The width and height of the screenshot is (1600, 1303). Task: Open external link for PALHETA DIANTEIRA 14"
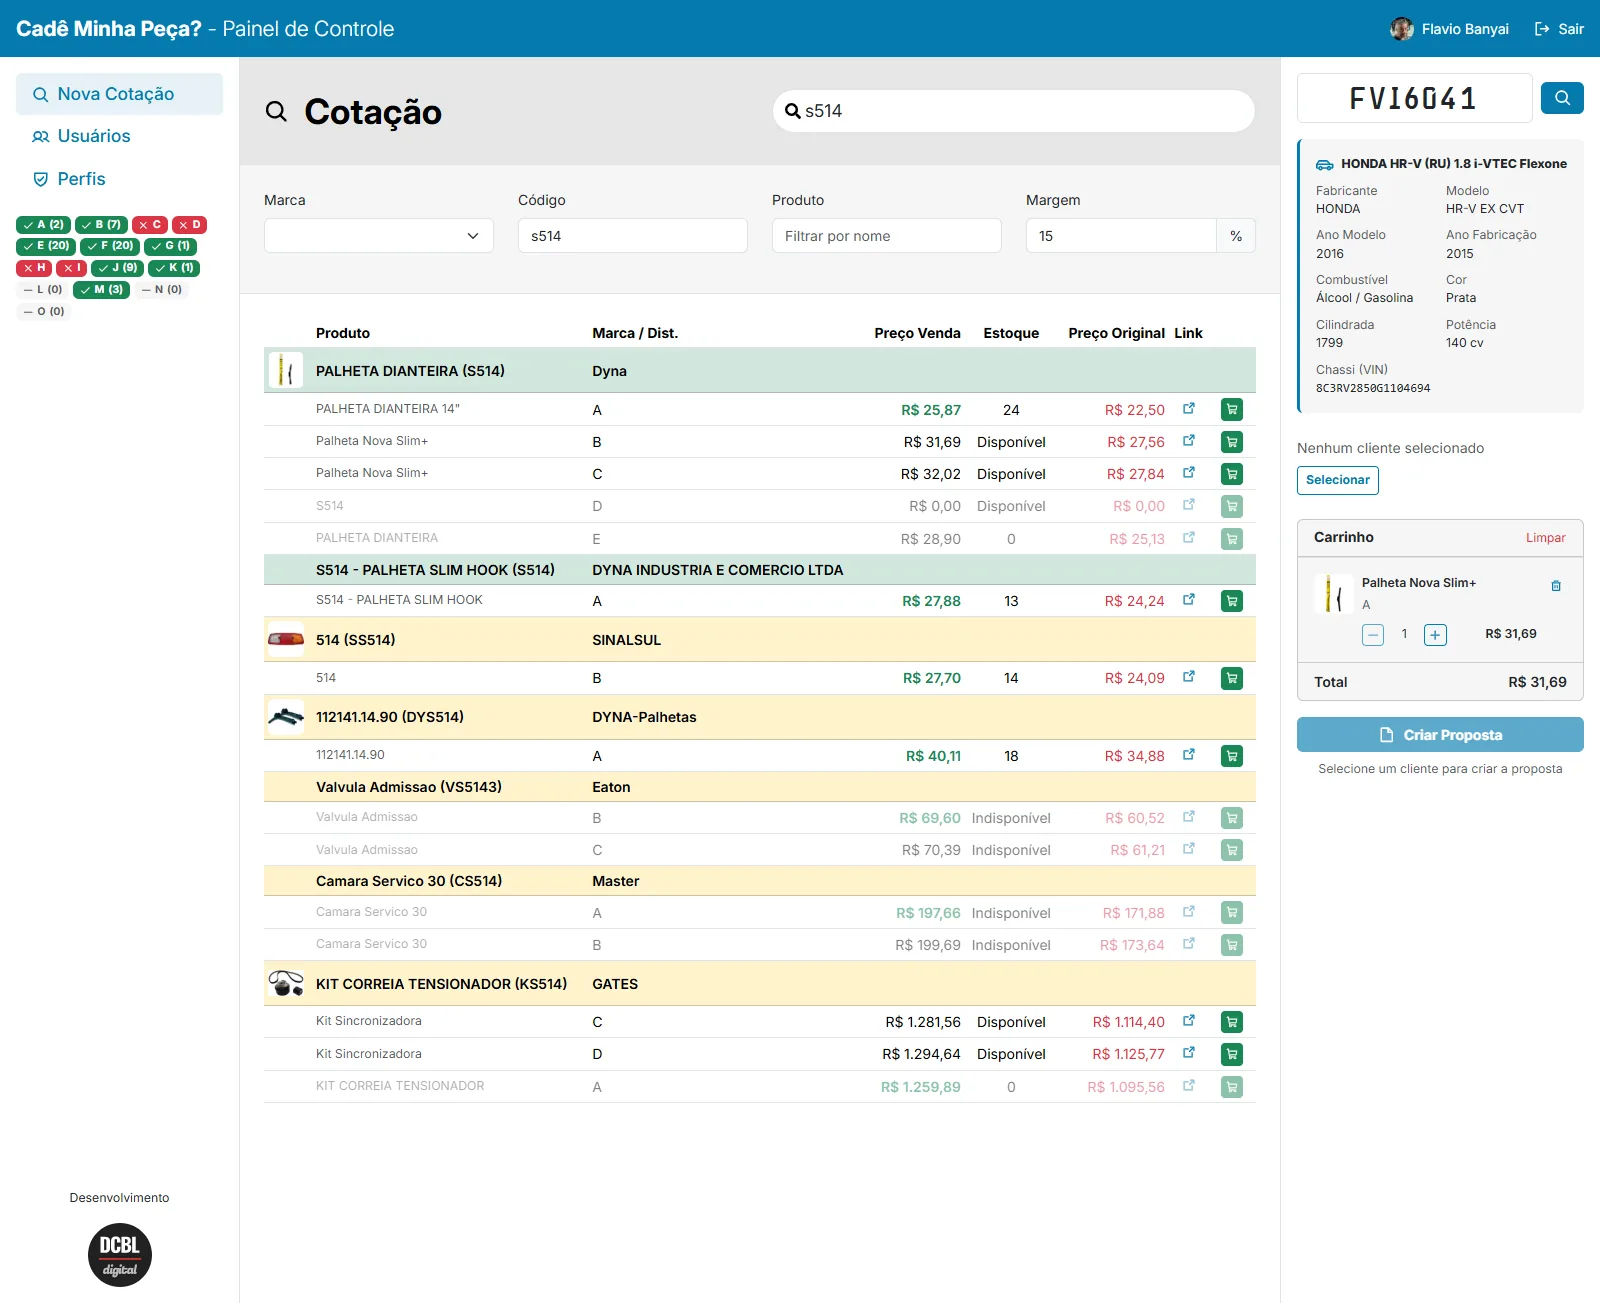click(1189, 408)
